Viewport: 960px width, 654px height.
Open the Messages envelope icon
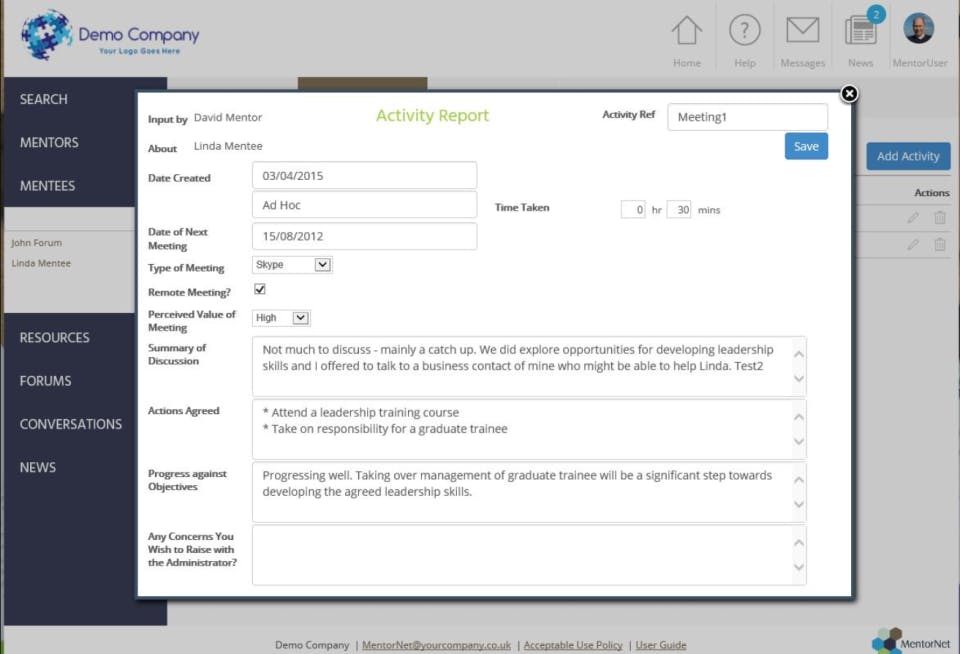[803, 30]
